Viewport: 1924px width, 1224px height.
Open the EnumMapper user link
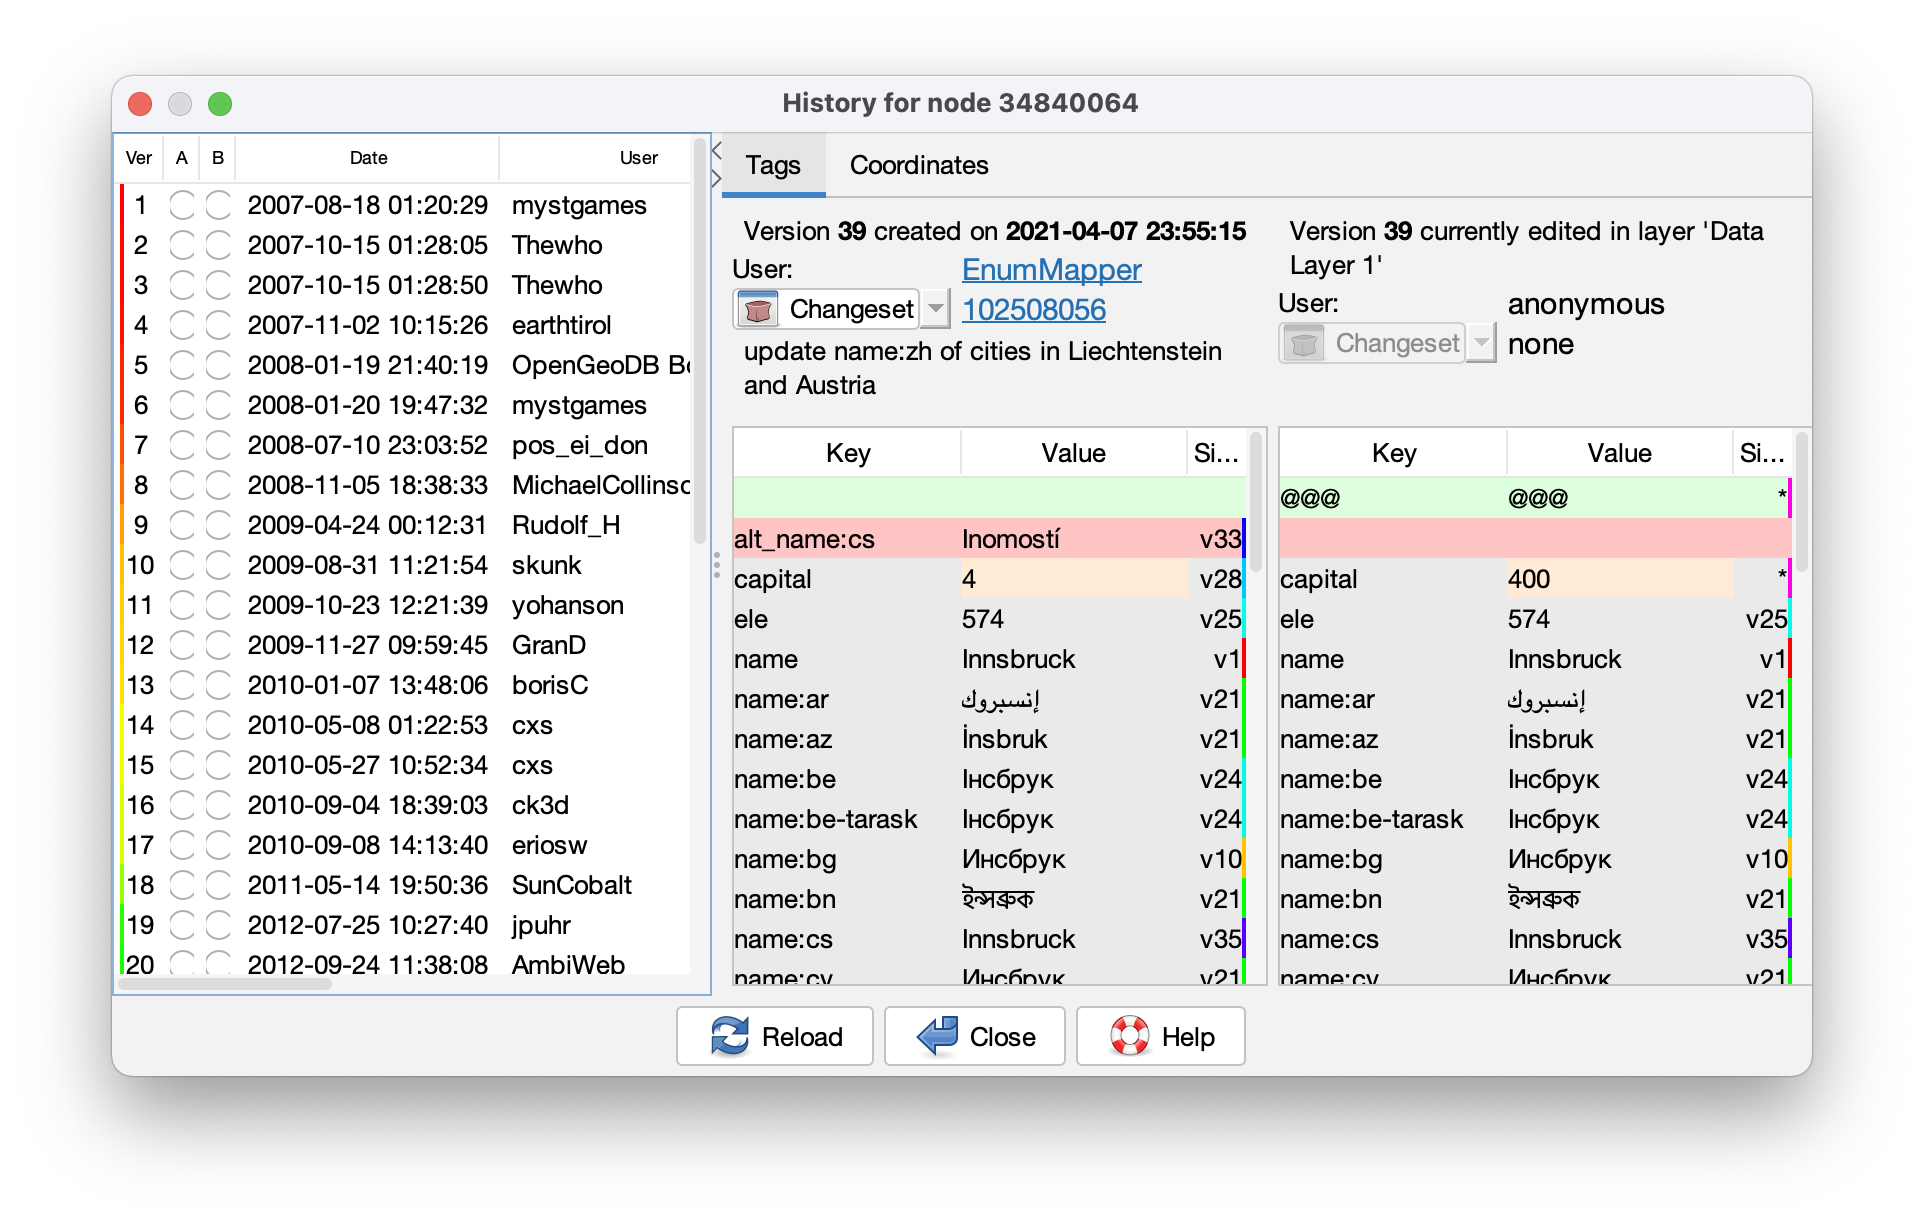pyautogui.click(x=1051, y=270)
